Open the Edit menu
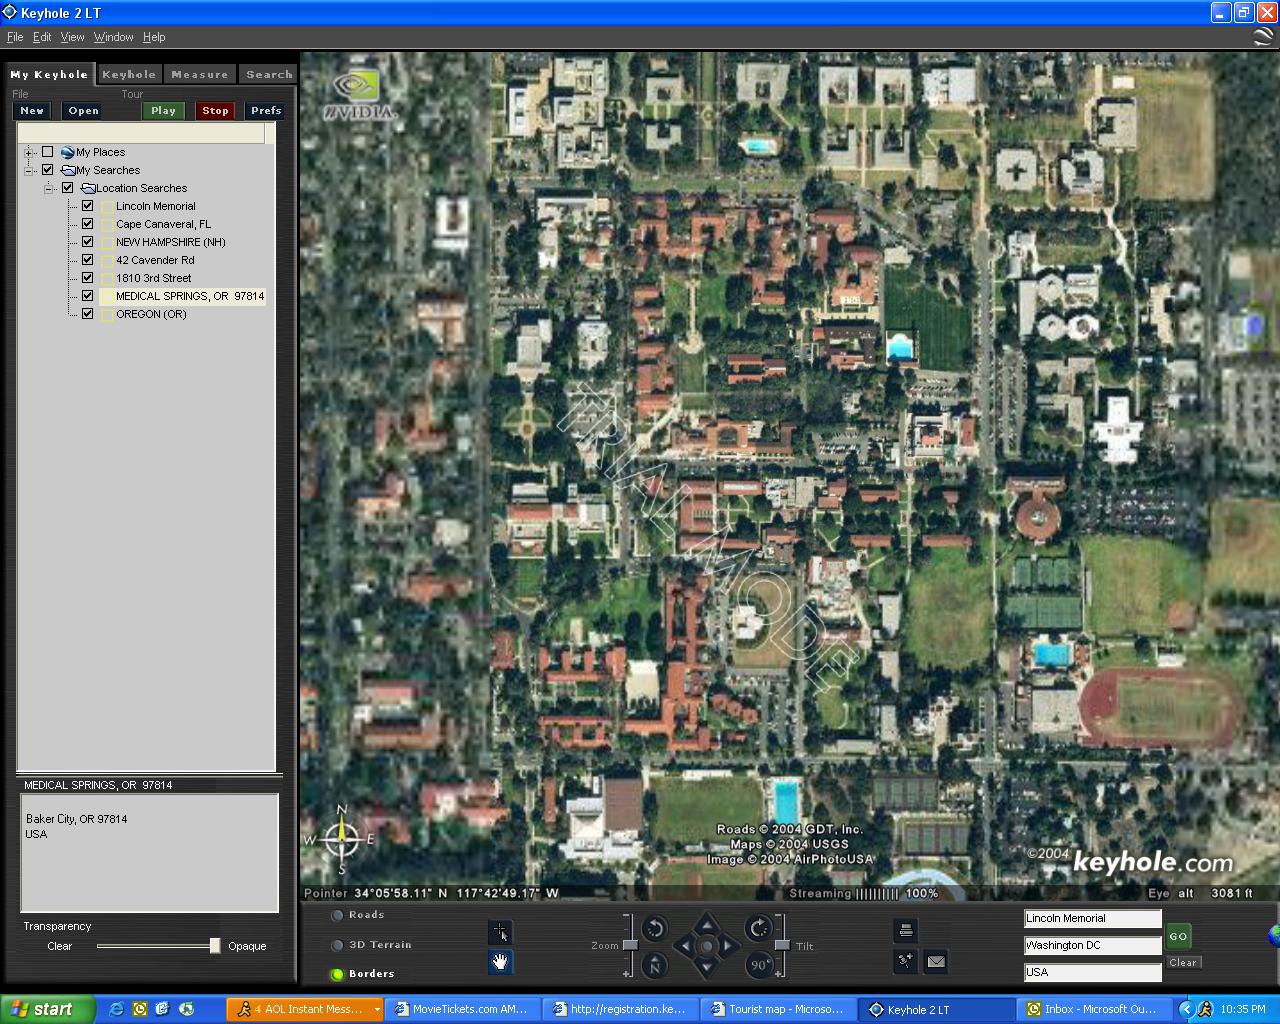The image size is (1280, 1024). click(x=42, y=37)
